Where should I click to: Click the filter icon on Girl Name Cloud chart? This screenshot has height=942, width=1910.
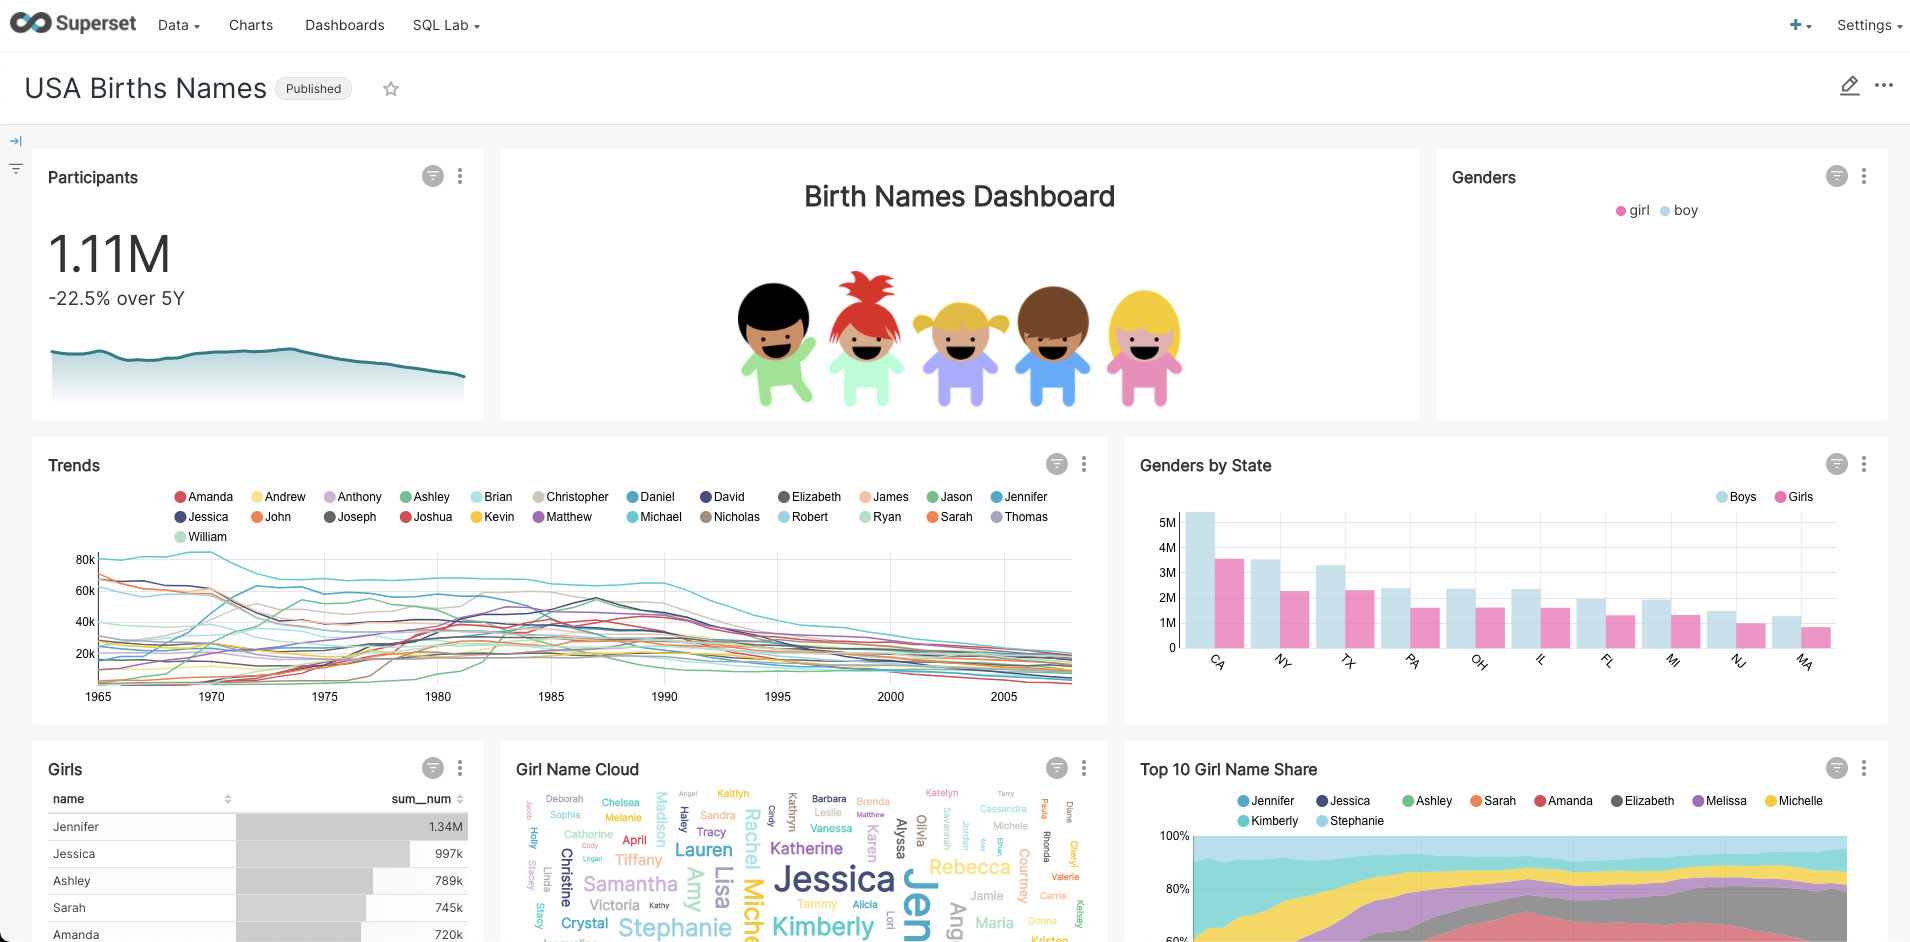[1057, 767]
